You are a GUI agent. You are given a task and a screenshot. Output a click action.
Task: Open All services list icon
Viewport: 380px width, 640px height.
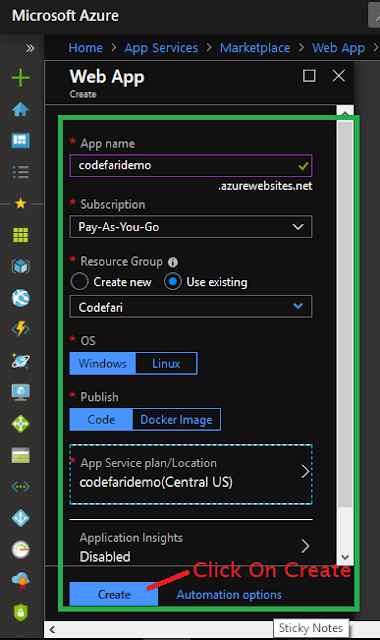pyautogui.click(x=20, y=172)
